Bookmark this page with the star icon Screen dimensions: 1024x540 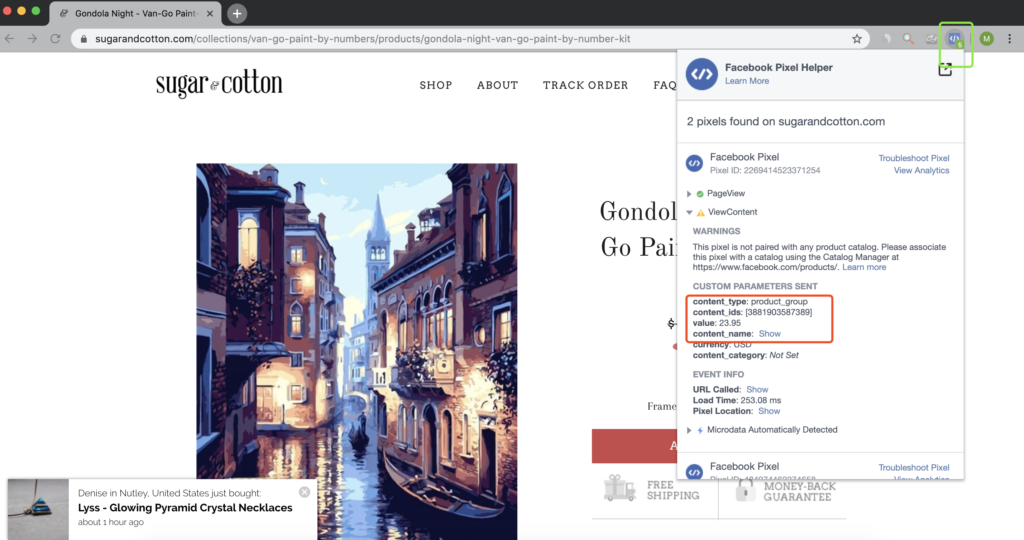pos(856,39)
